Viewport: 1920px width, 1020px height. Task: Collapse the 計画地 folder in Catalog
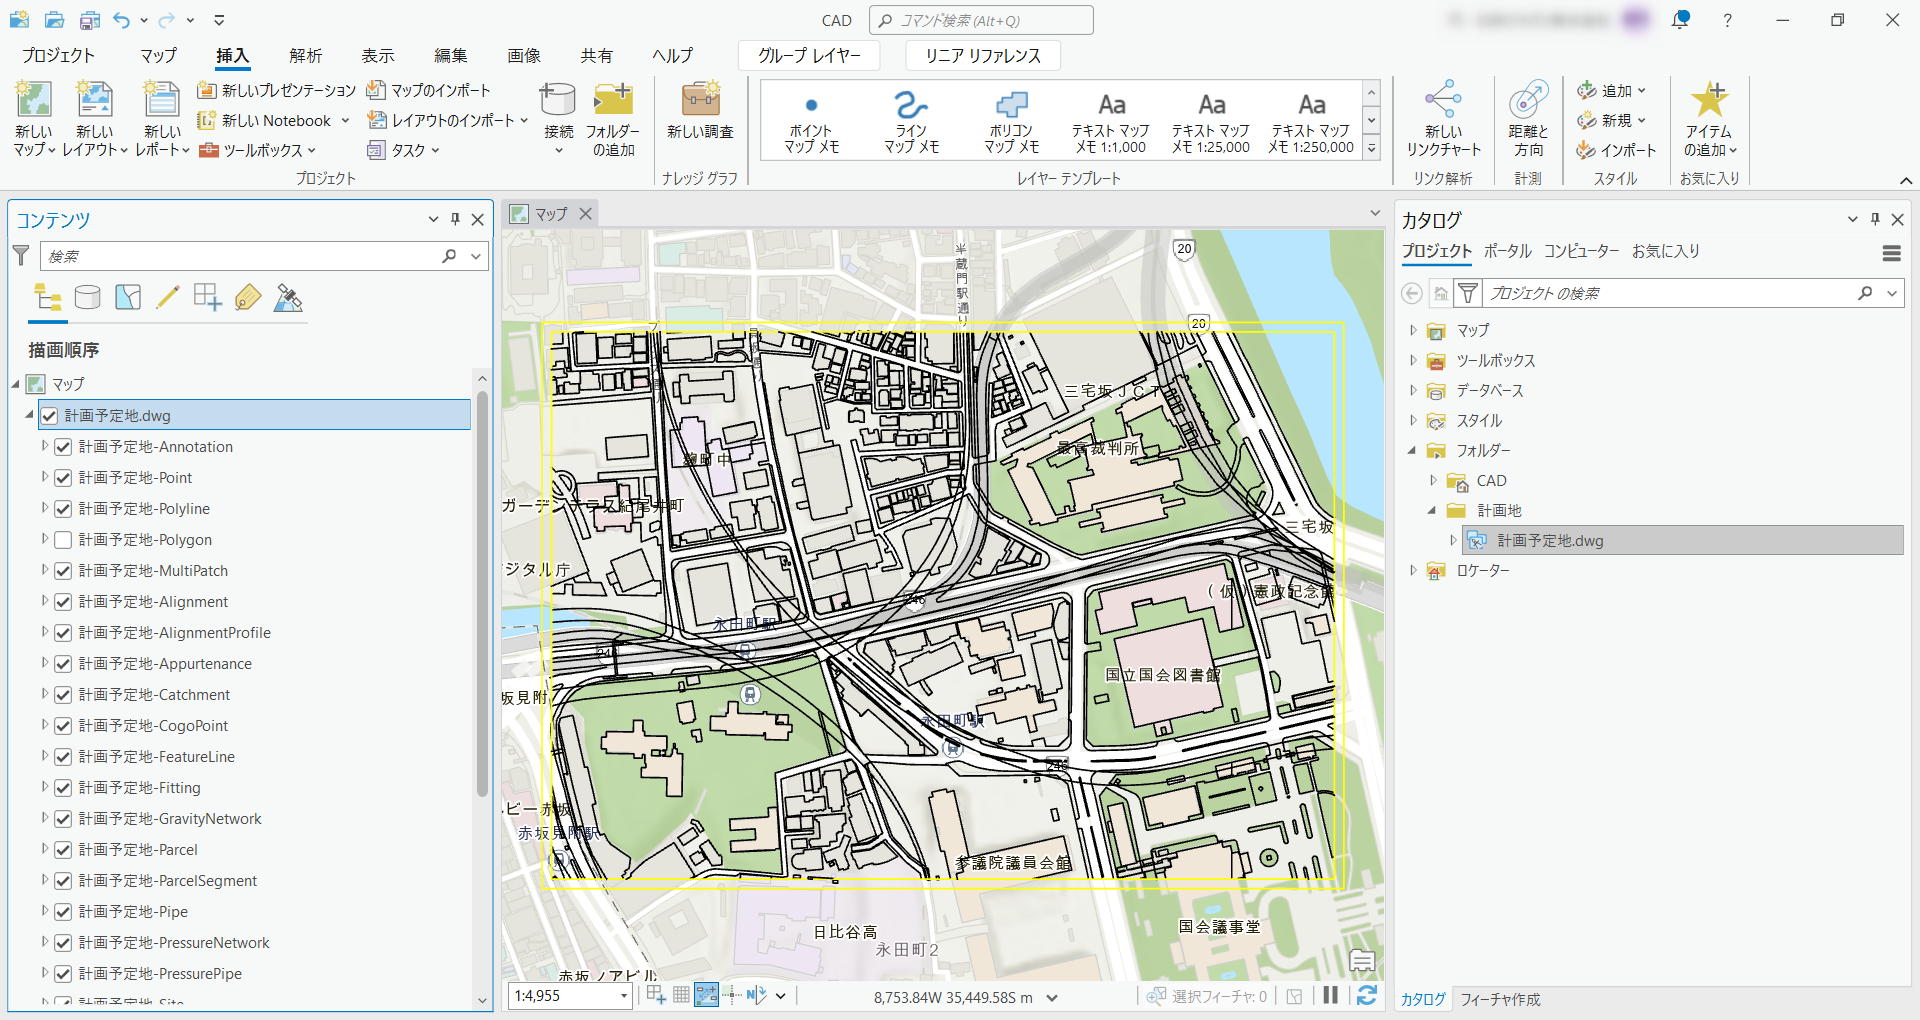click(x=1432, y=511)
